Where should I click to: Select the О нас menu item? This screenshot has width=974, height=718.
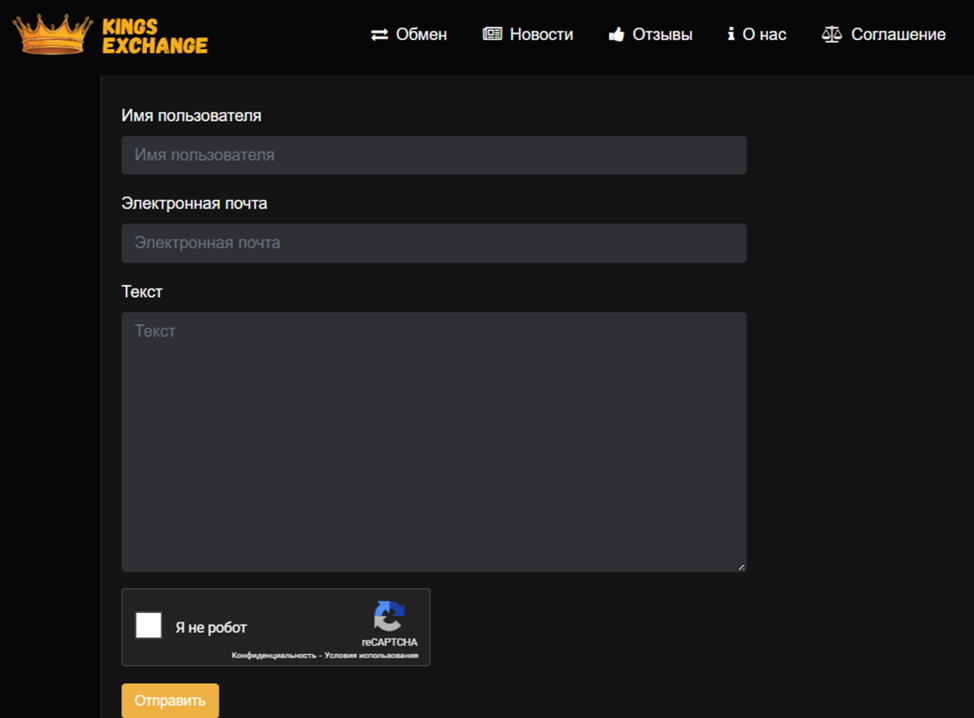[764, 35]
